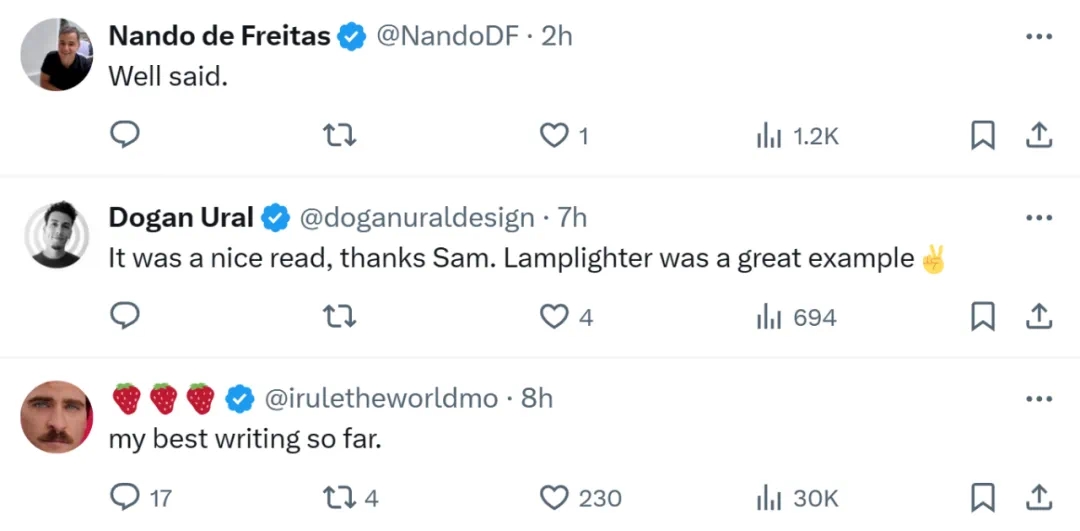Bookmark the "my best writing so far" tweet

(x=983, y=497)
